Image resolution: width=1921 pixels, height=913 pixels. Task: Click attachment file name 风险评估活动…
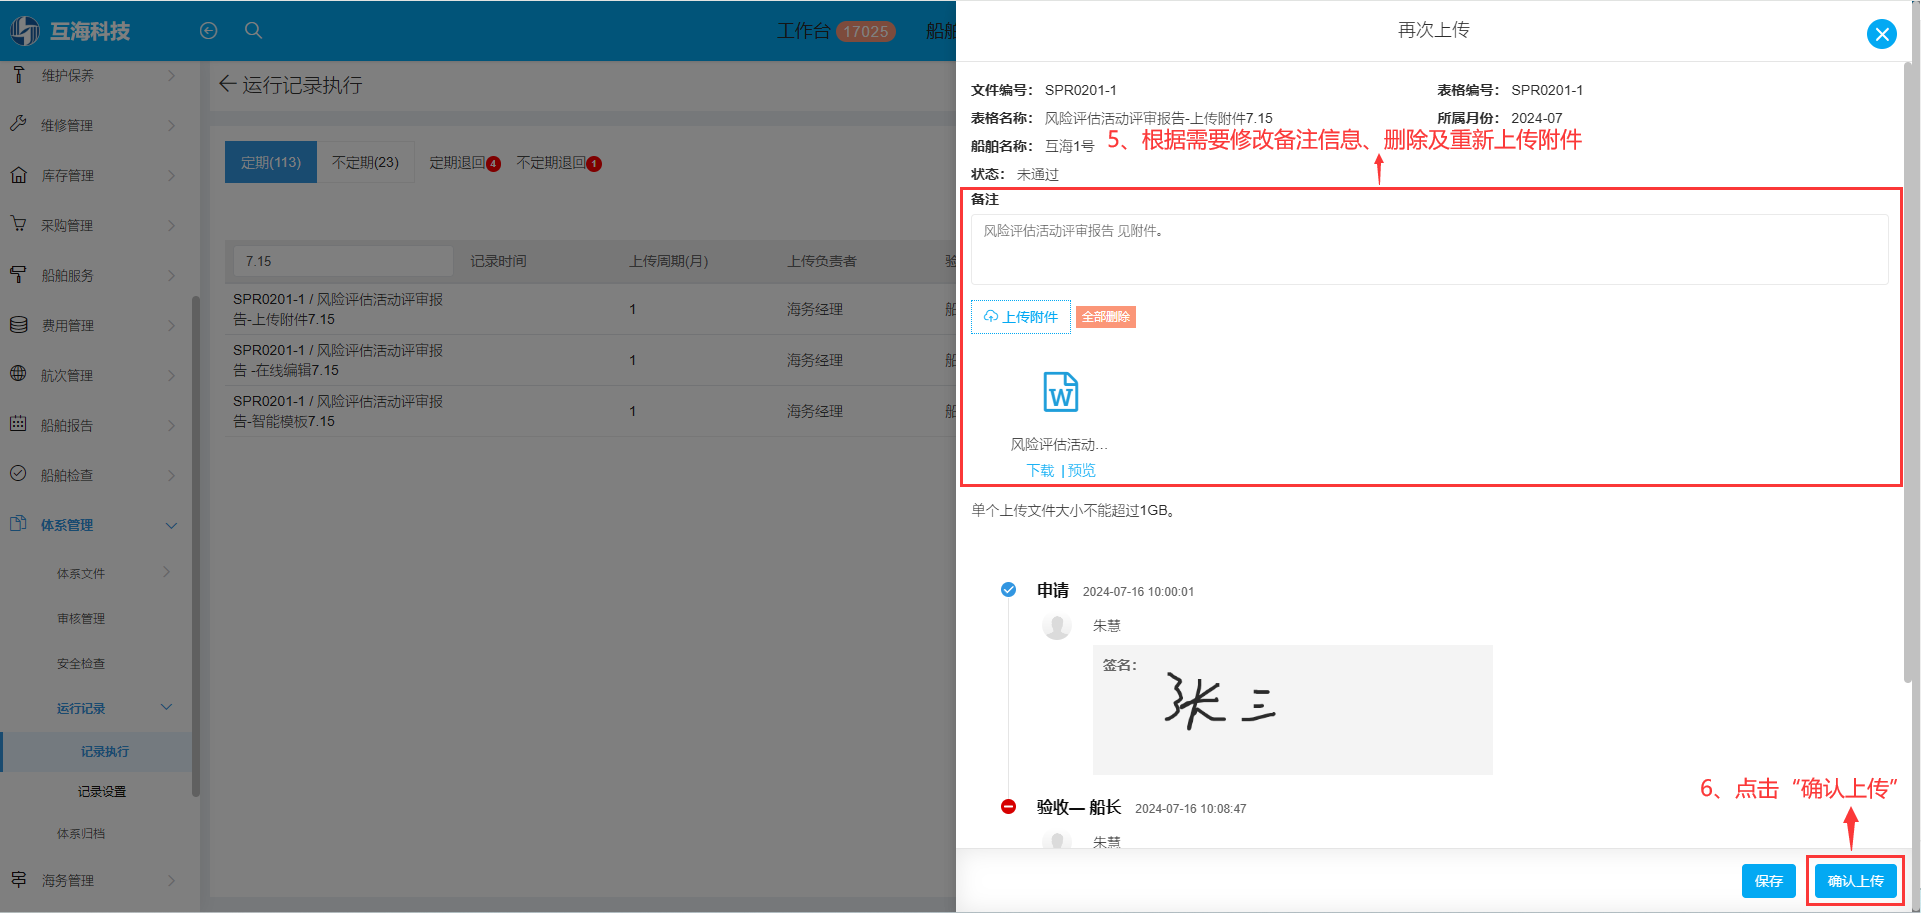click(1059, 444)
